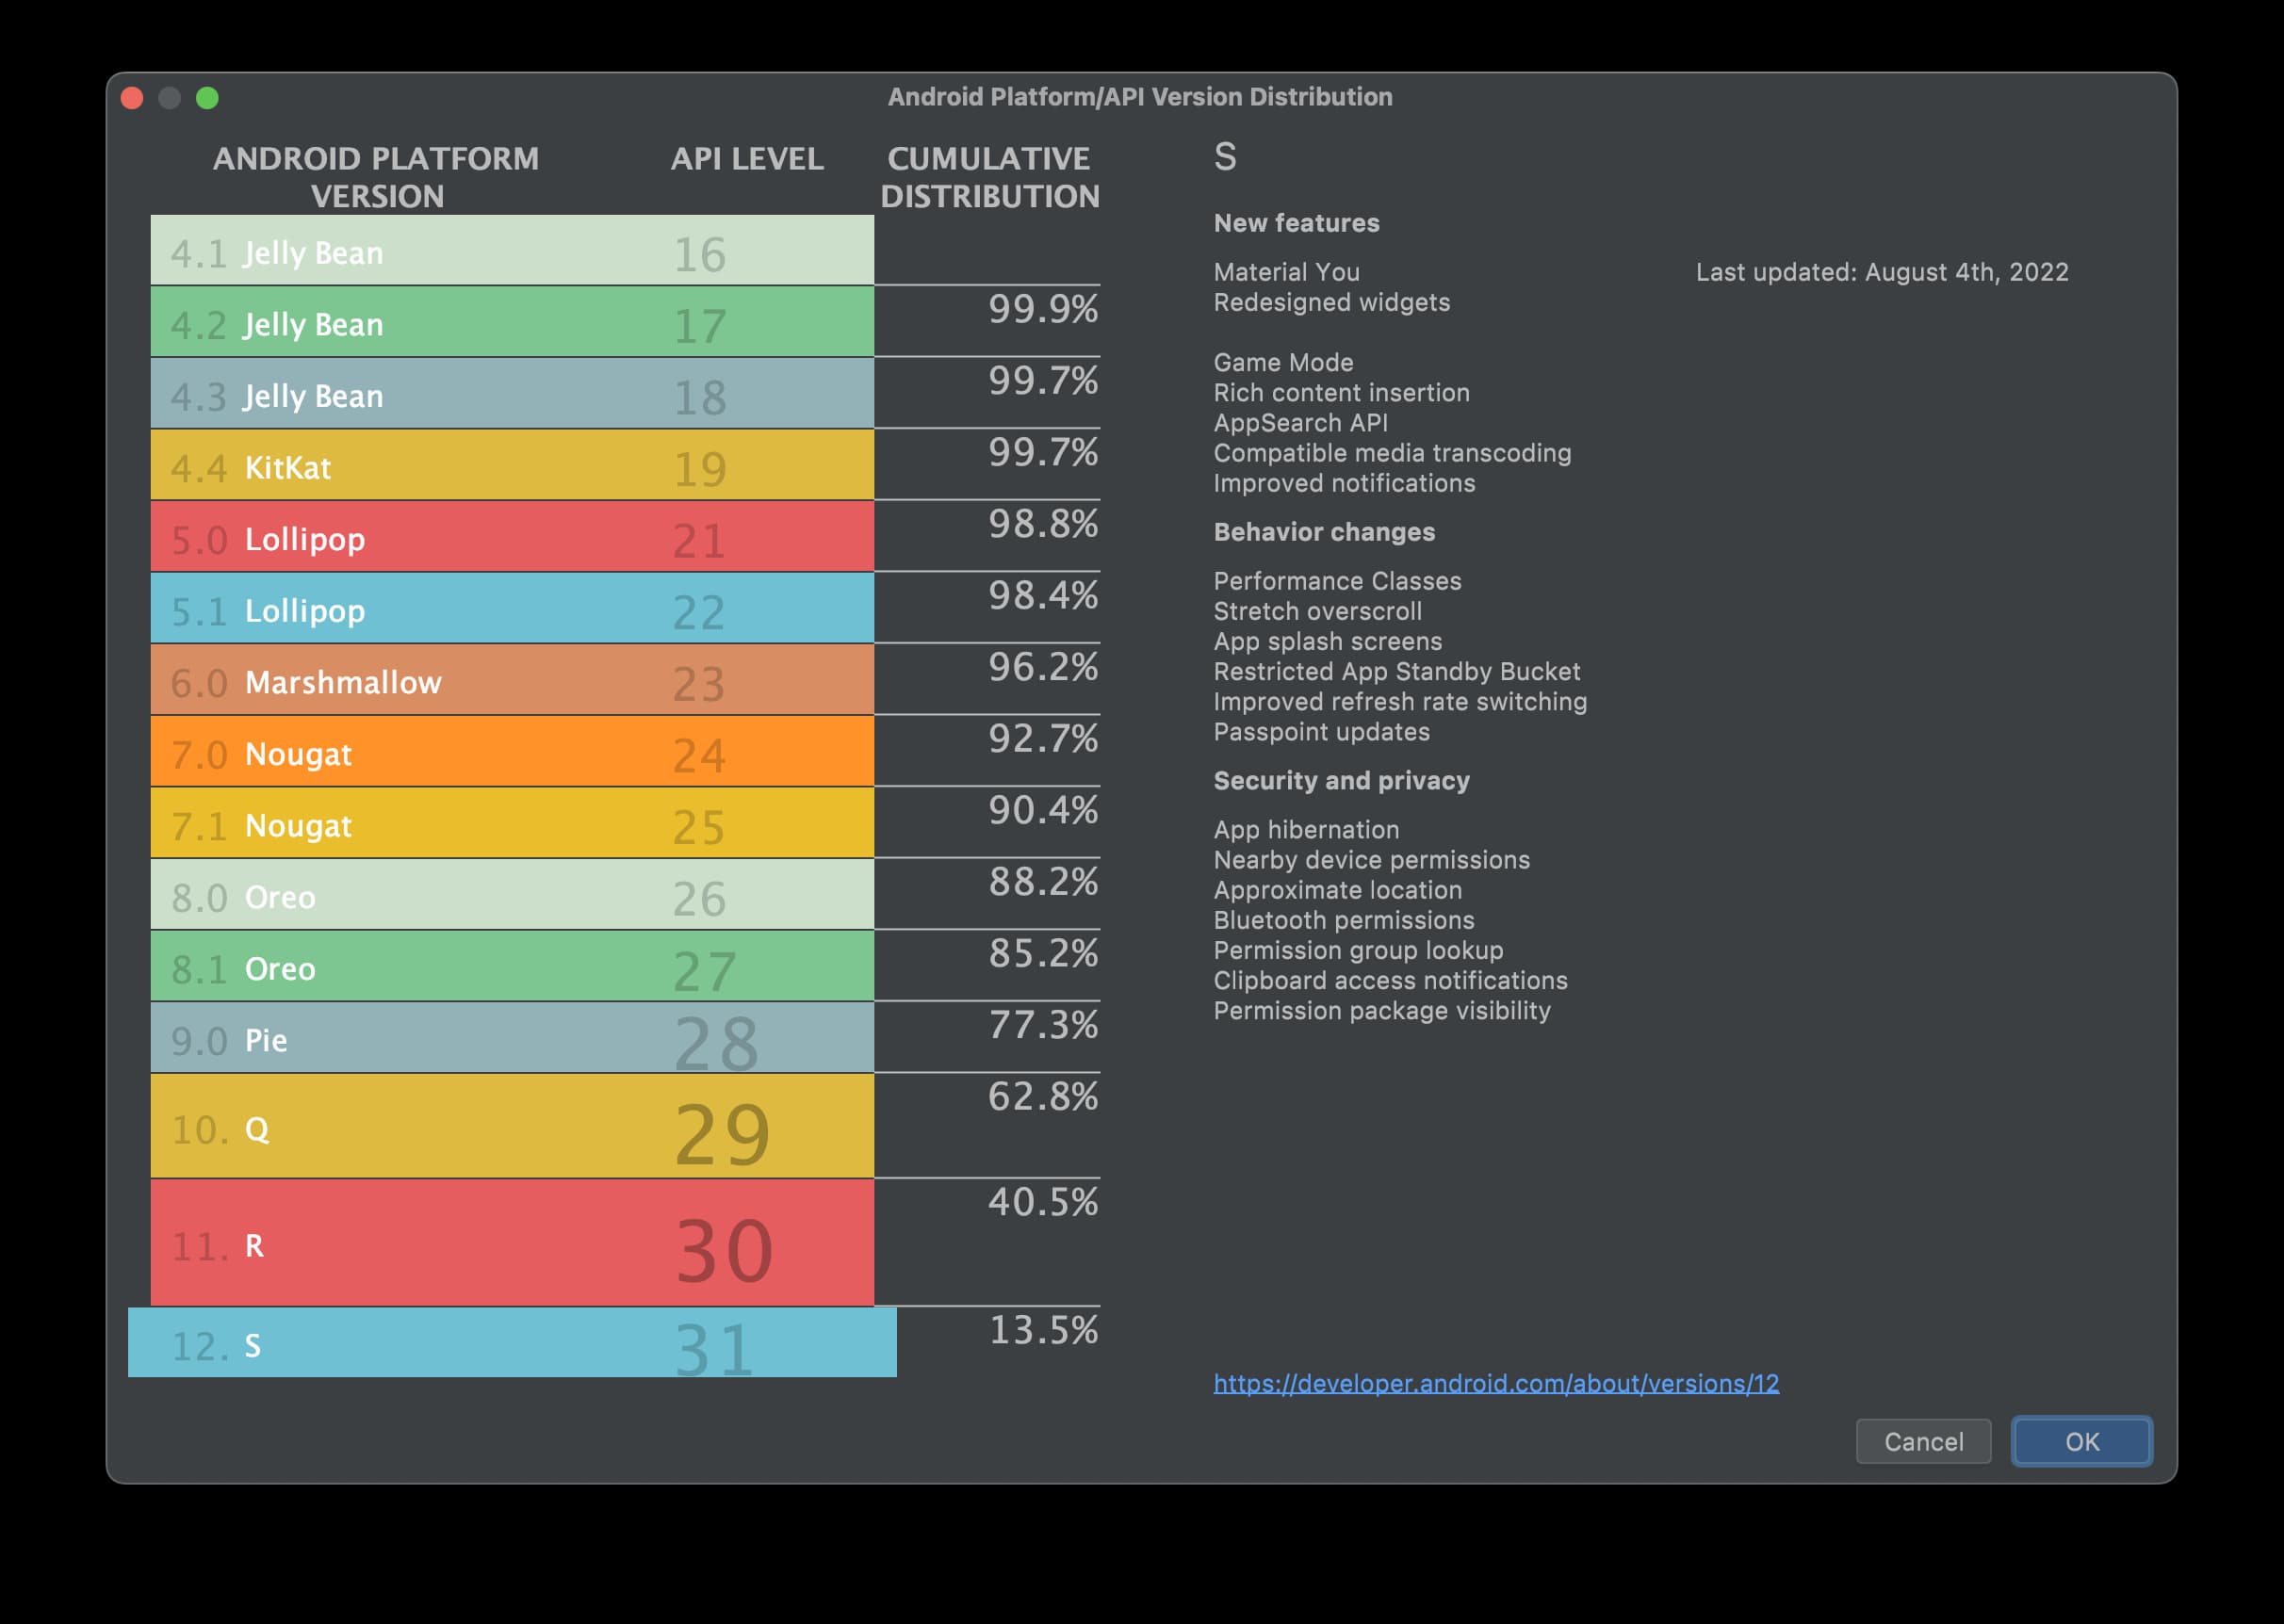Choose the Android 11 R row
The image size is (2284, 1624).
(x=511, y=1243)
